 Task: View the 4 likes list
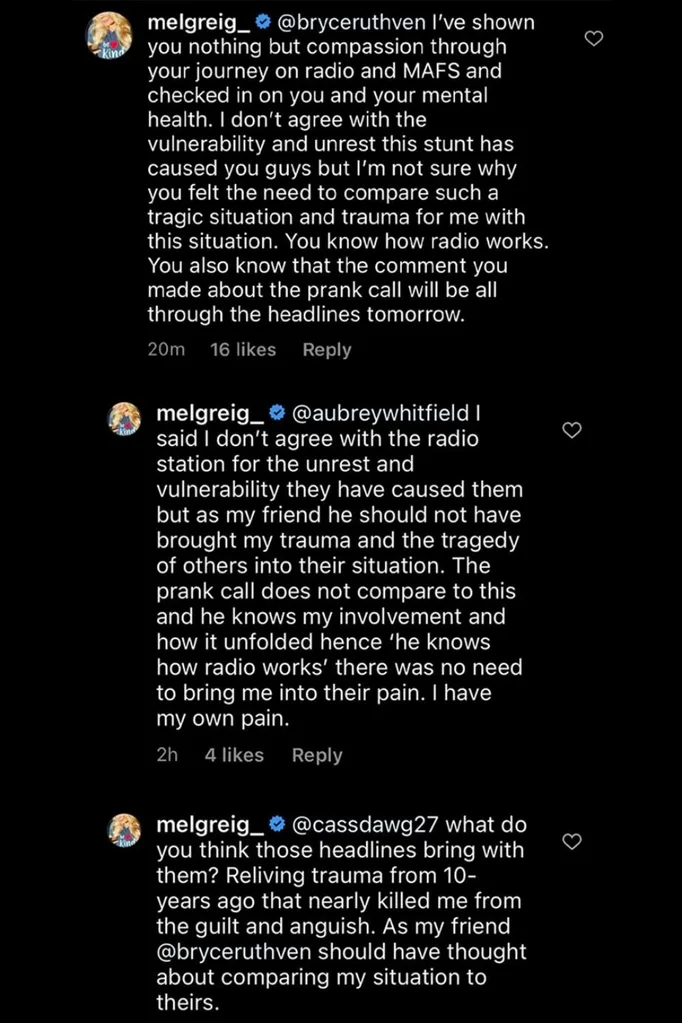235,756
